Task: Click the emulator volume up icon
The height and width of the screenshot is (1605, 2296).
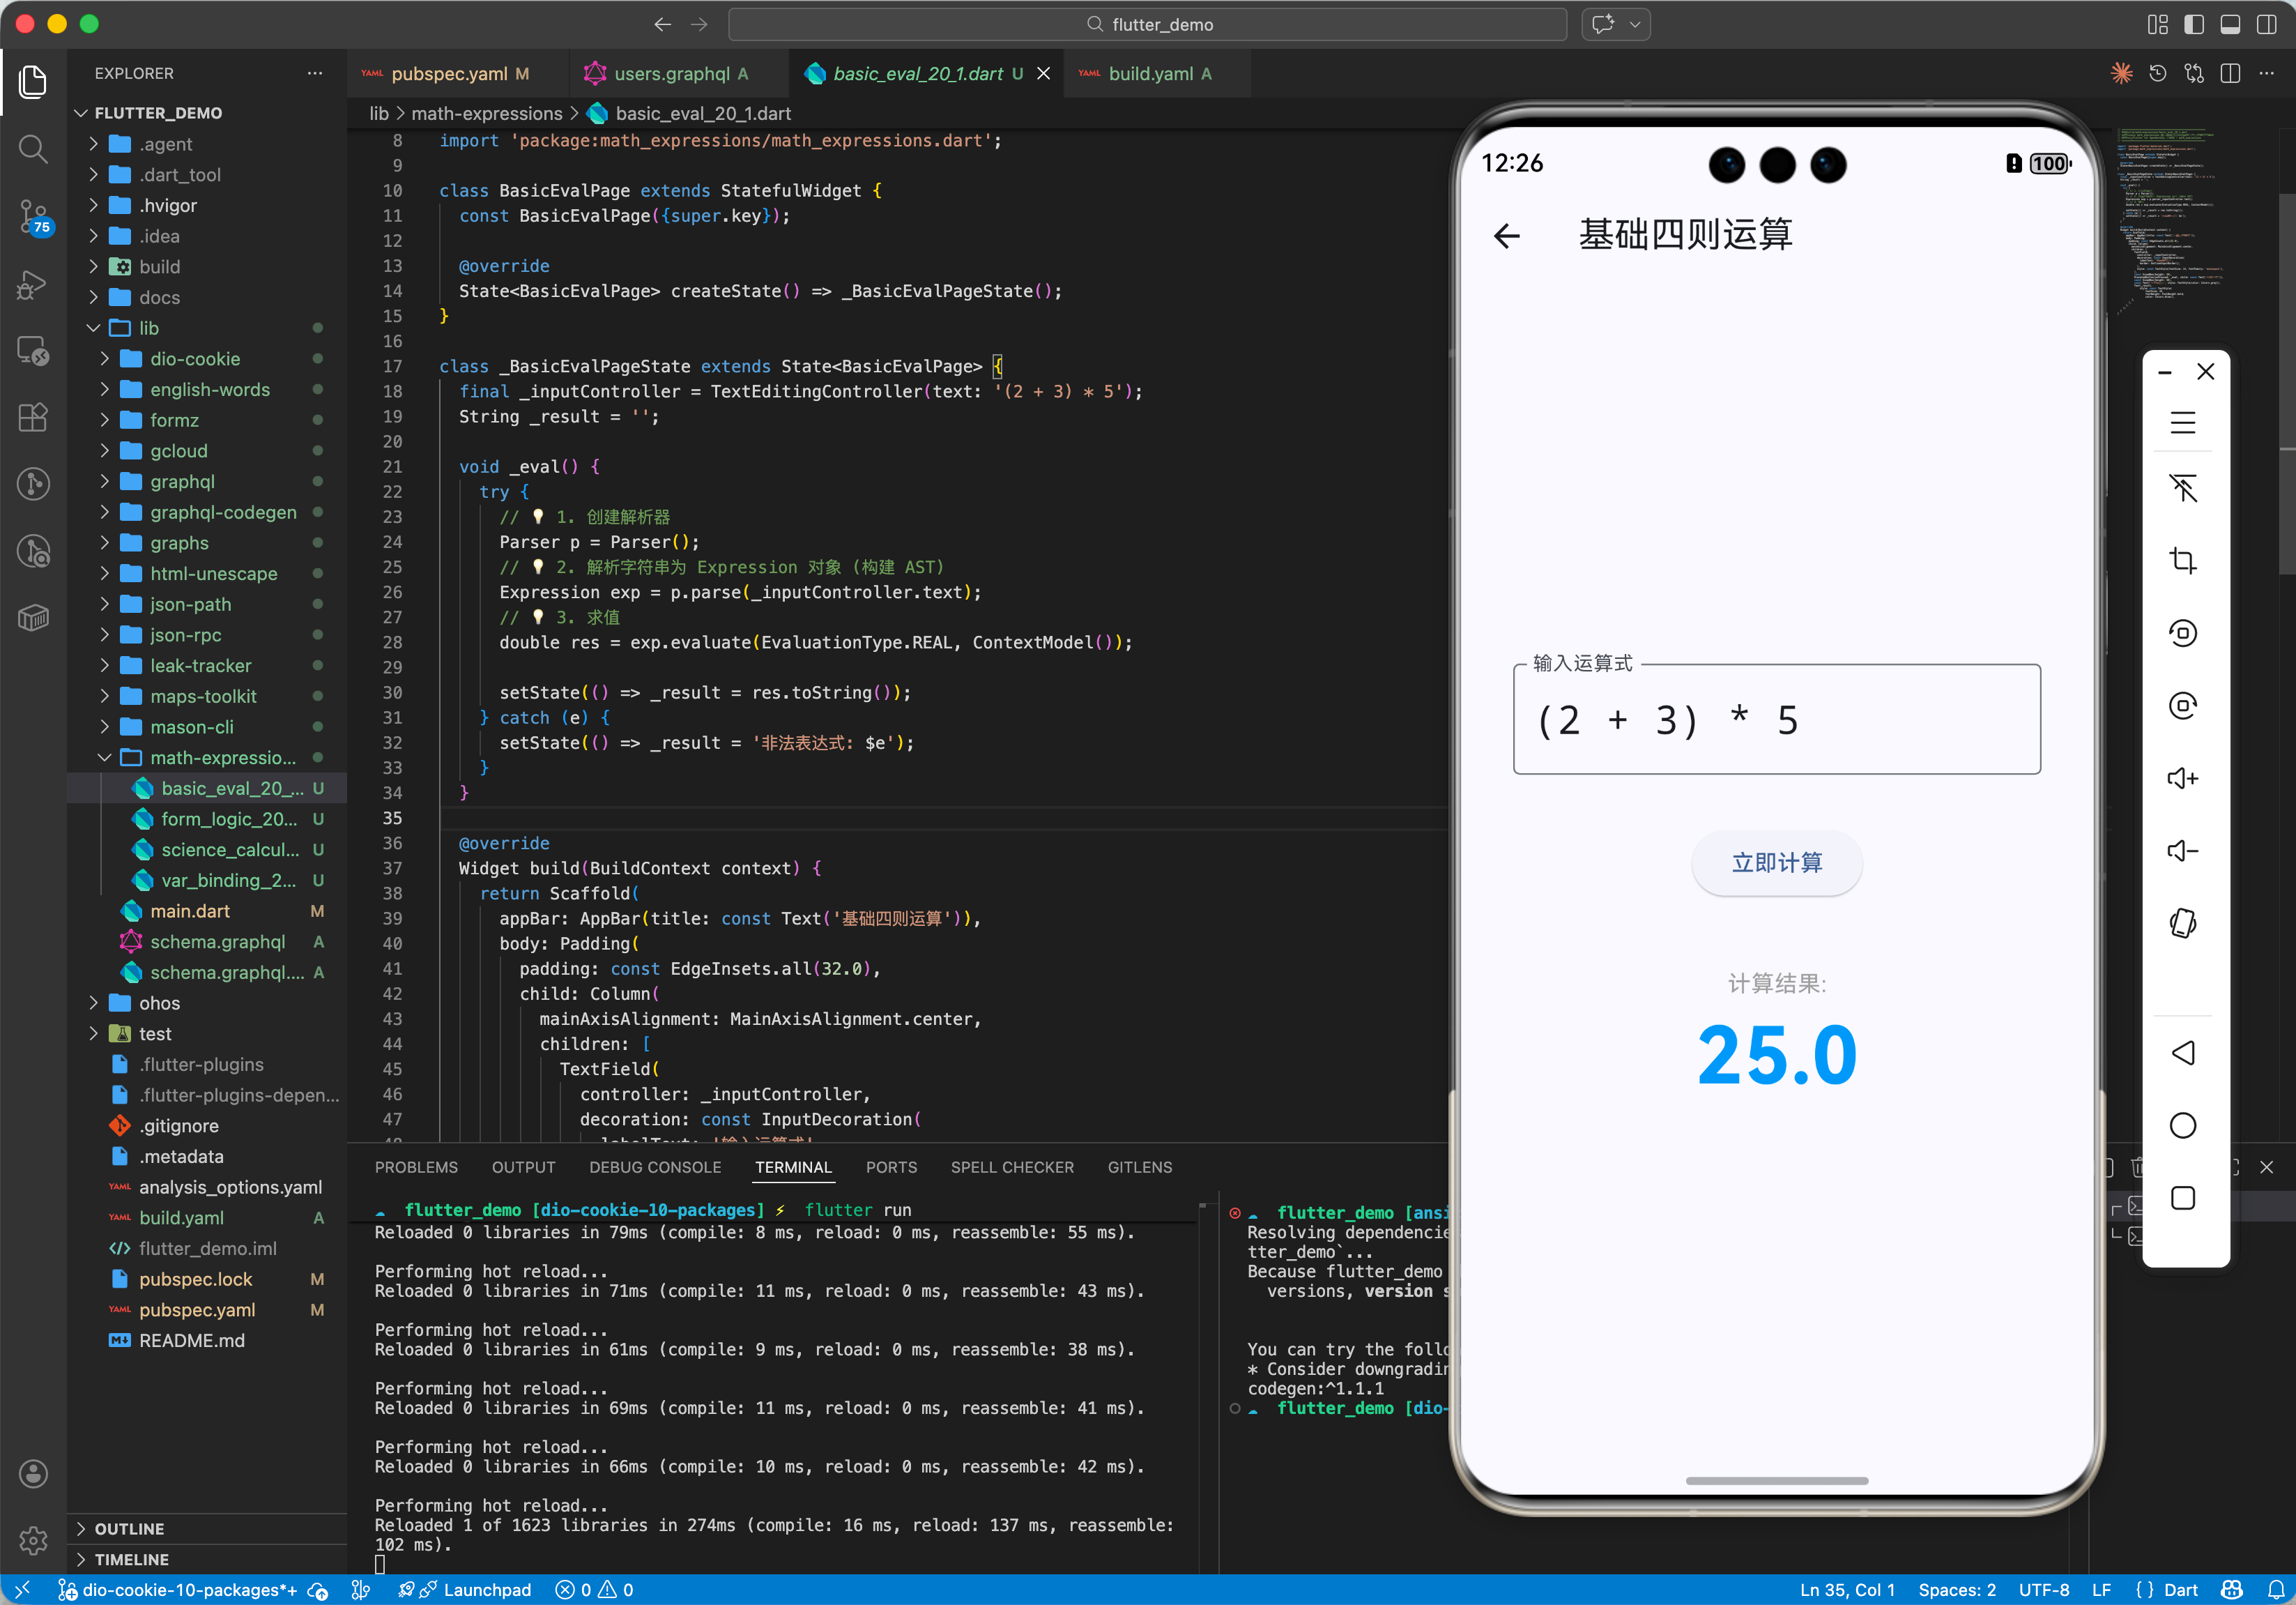Action: click(x=2182, y=778)
